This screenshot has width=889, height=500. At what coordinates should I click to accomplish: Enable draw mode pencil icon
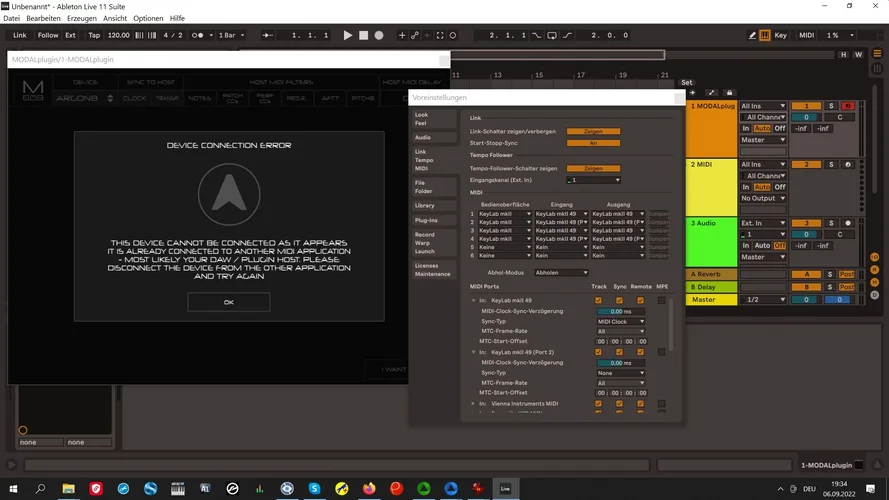pyautogui.click(x=752, y=35)
